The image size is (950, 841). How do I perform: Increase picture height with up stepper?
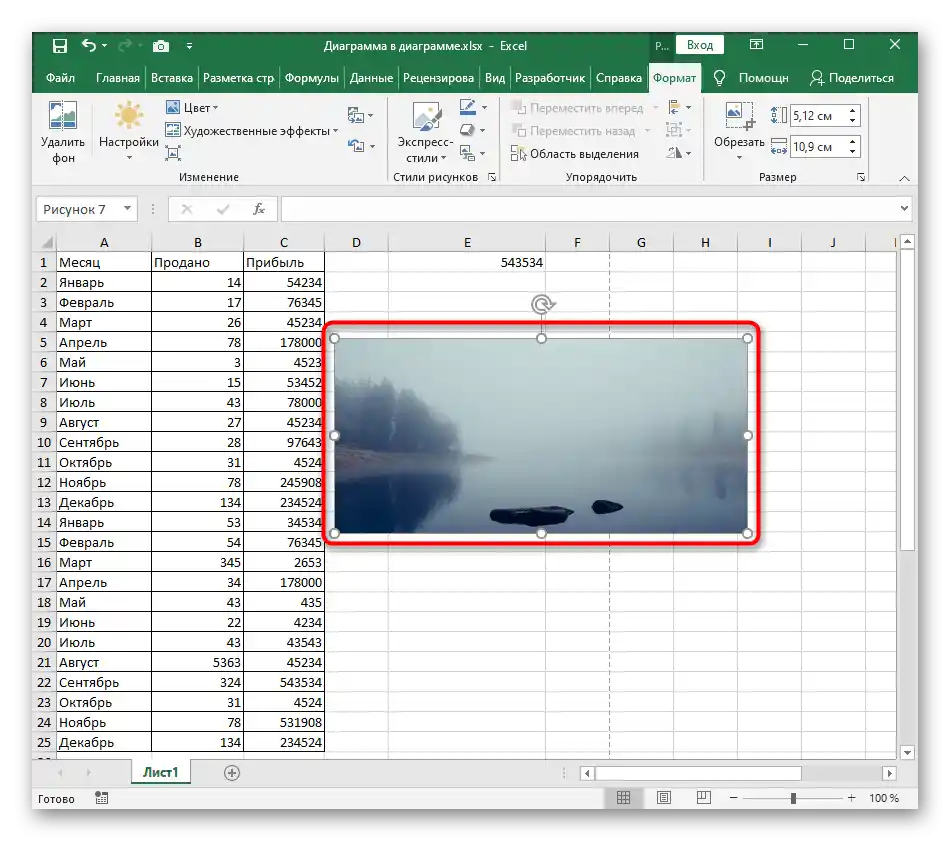coord(853,111)
